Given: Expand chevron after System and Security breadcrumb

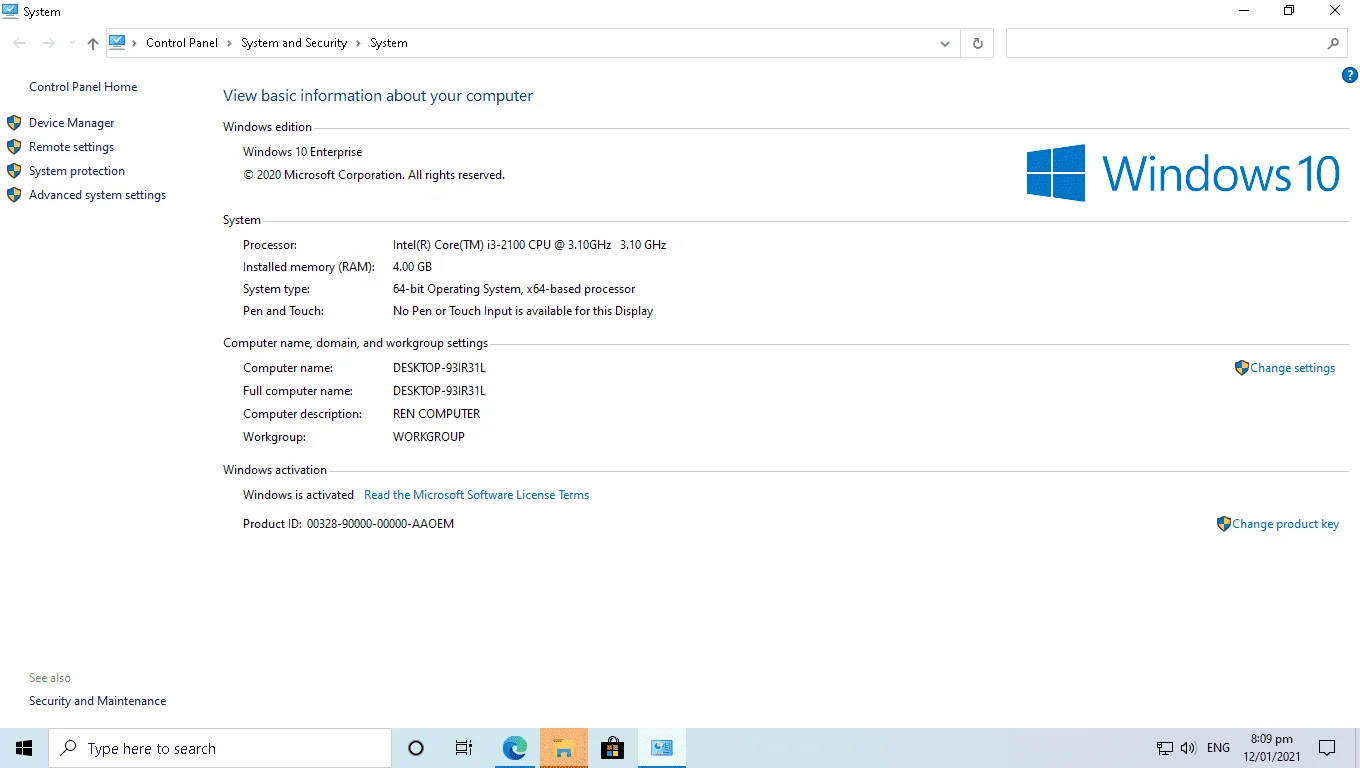Looking at the screenshot, I should tap(358, 43).
